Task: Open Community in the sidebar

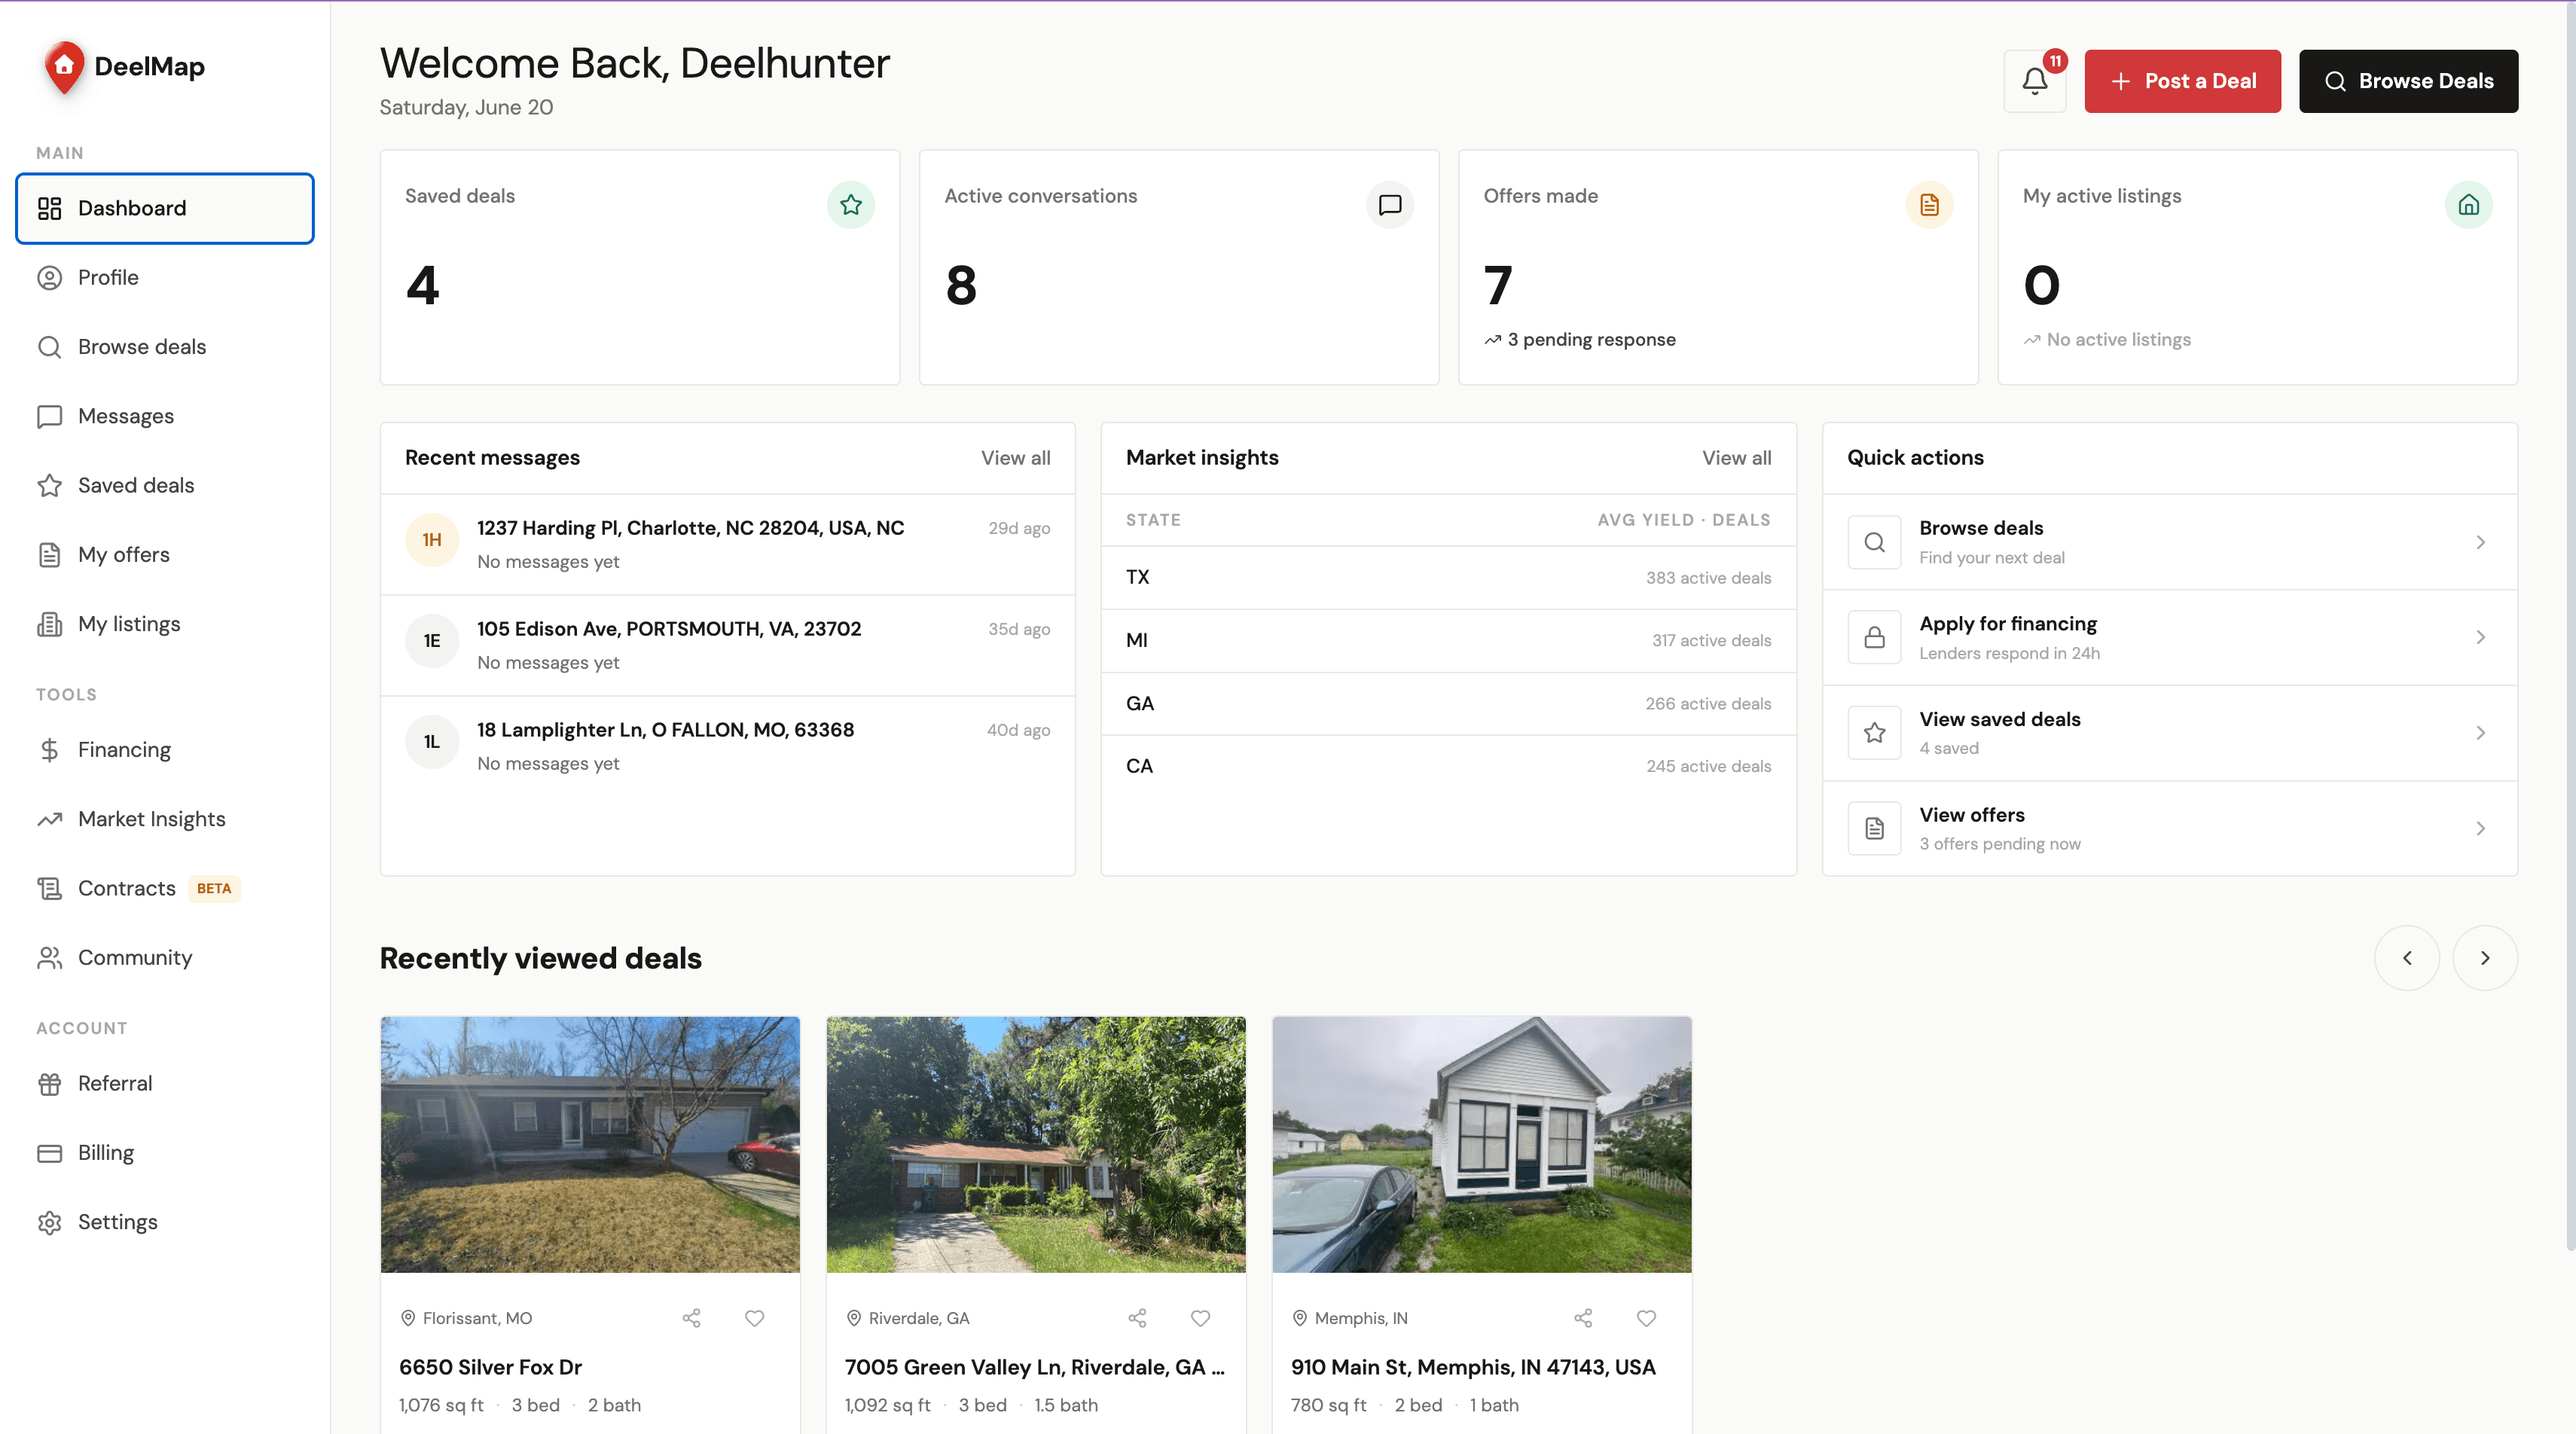Action: [165, 958]
